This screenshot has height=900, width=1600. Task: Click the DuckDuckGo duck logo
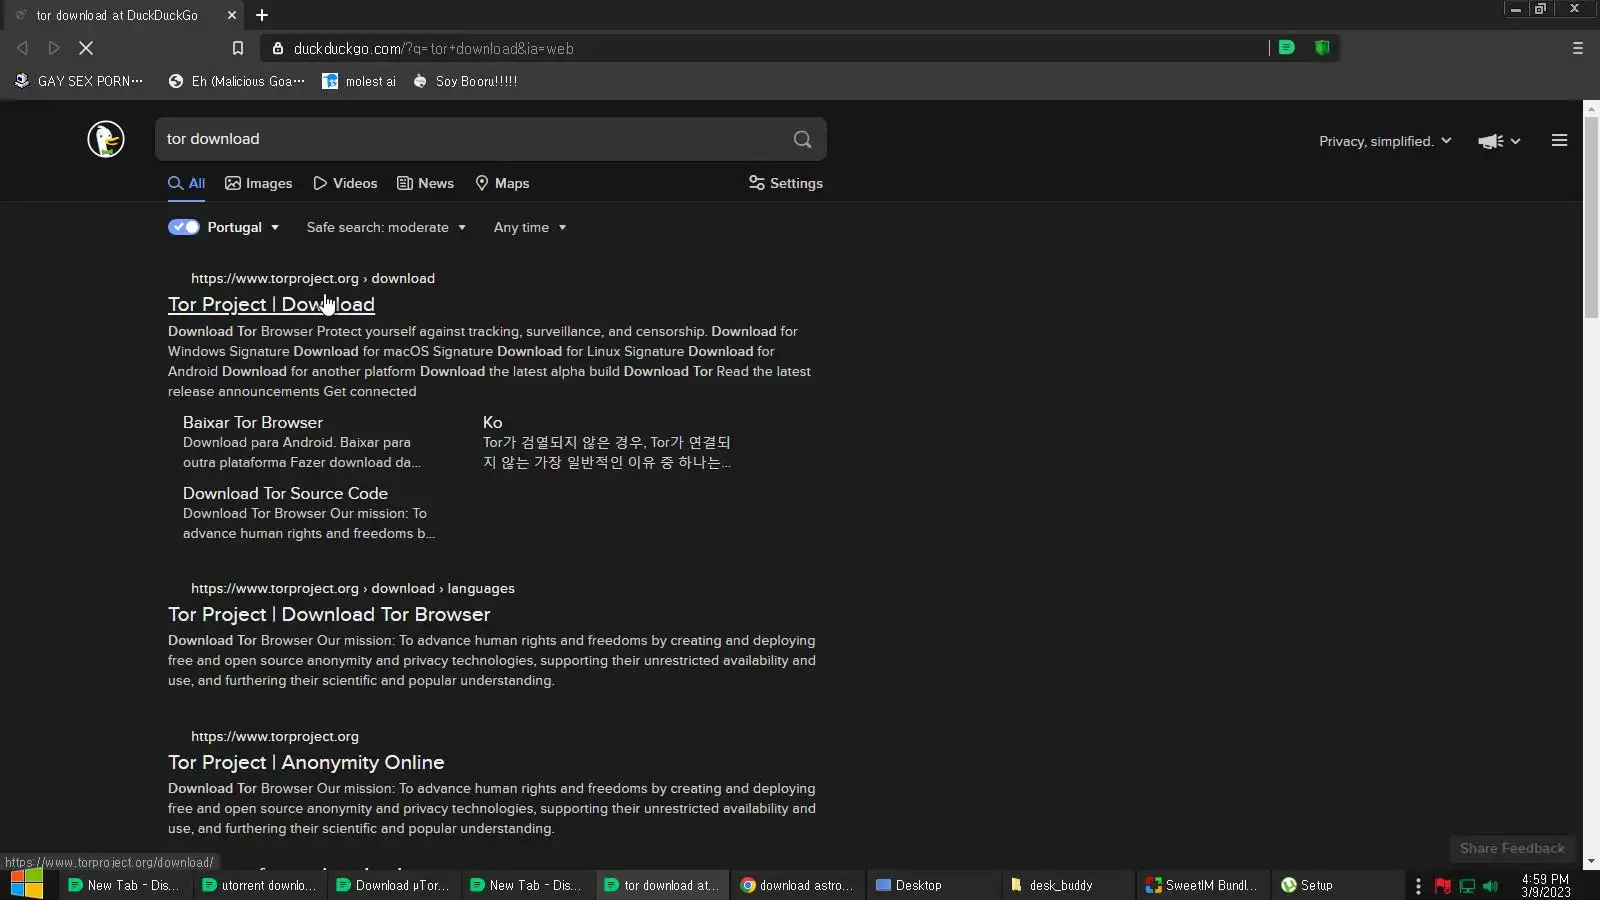(105, 139)
